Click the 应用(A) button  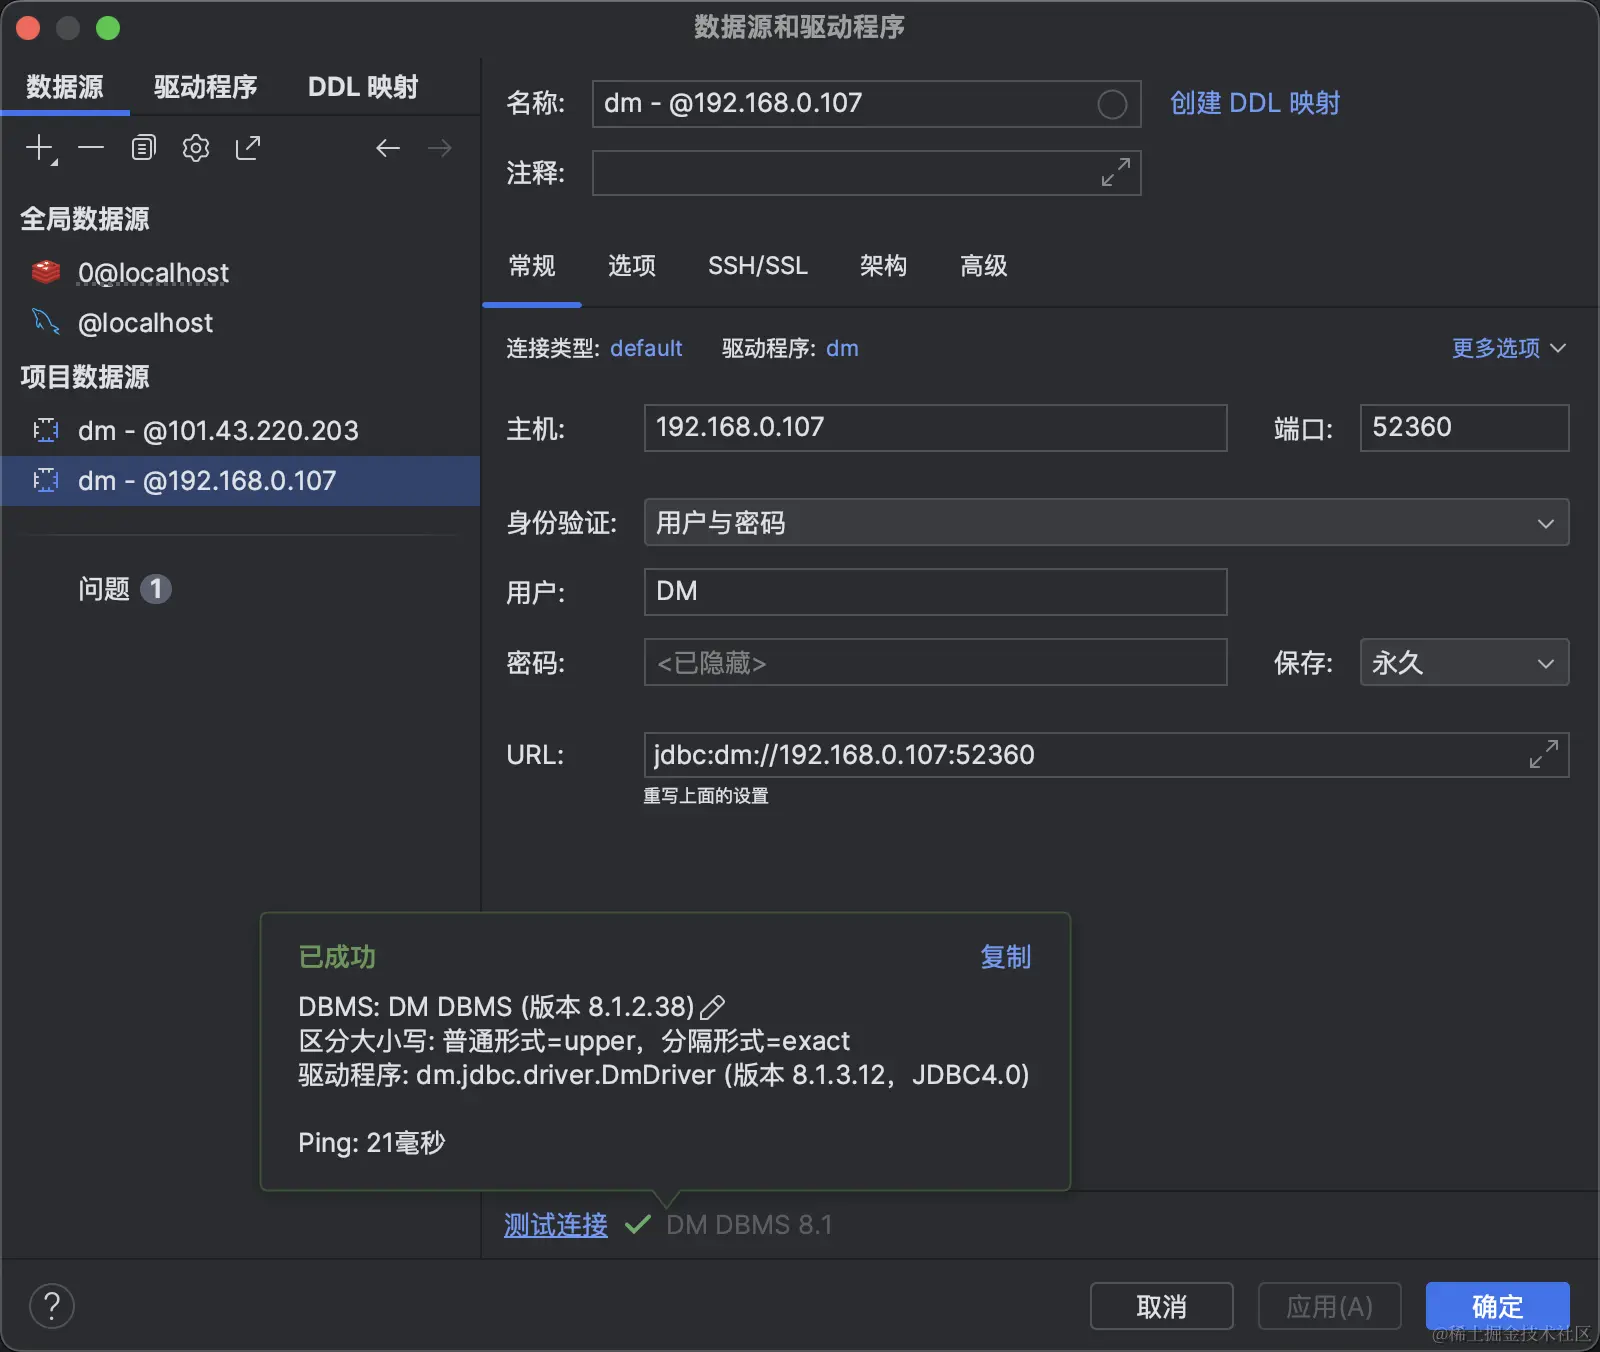(1329, 1306)
